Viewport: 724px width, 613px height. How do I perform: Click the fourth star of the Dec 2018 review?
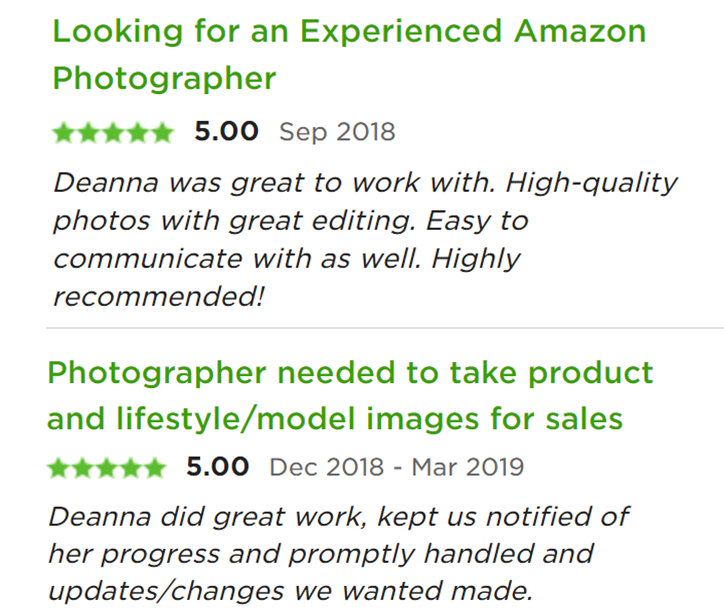[130, 467]
